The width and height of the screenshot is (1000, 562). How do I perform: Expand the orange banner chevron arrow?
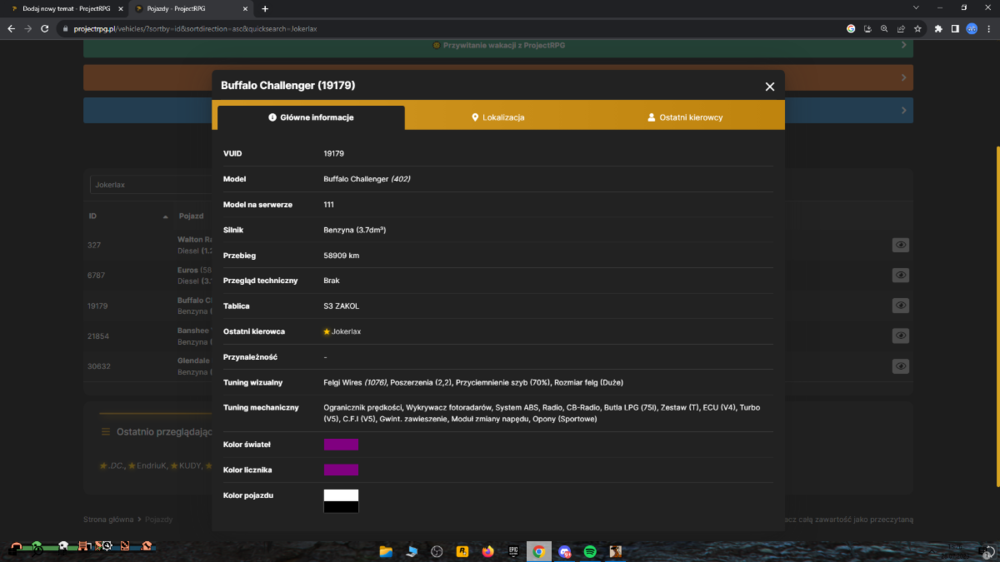(x=904, y=78)
